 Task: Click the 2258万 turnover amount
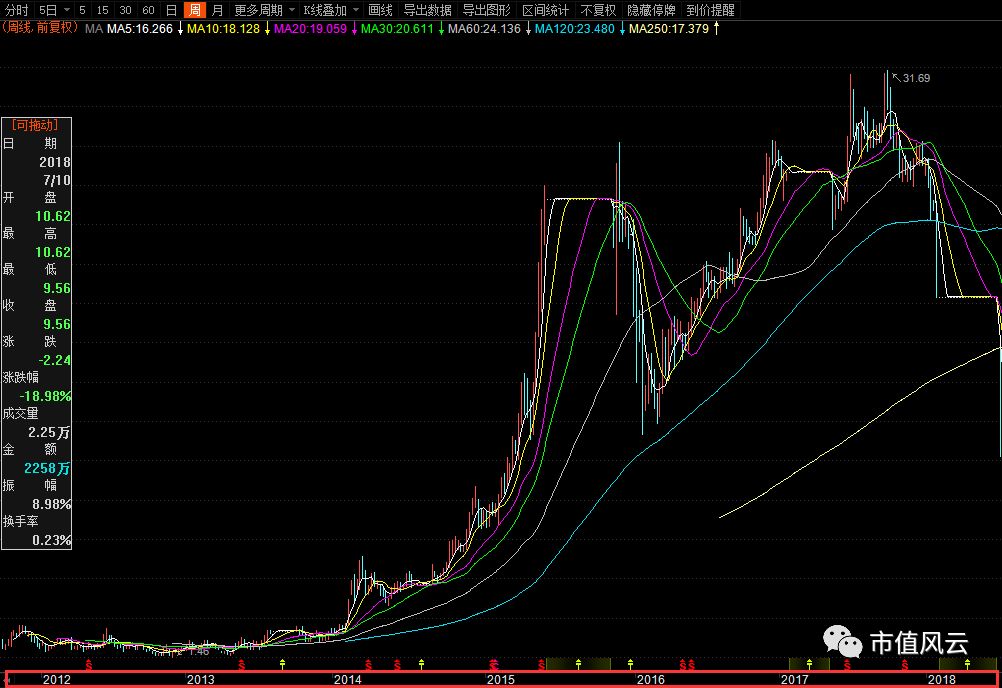click(x=47, y=468)
